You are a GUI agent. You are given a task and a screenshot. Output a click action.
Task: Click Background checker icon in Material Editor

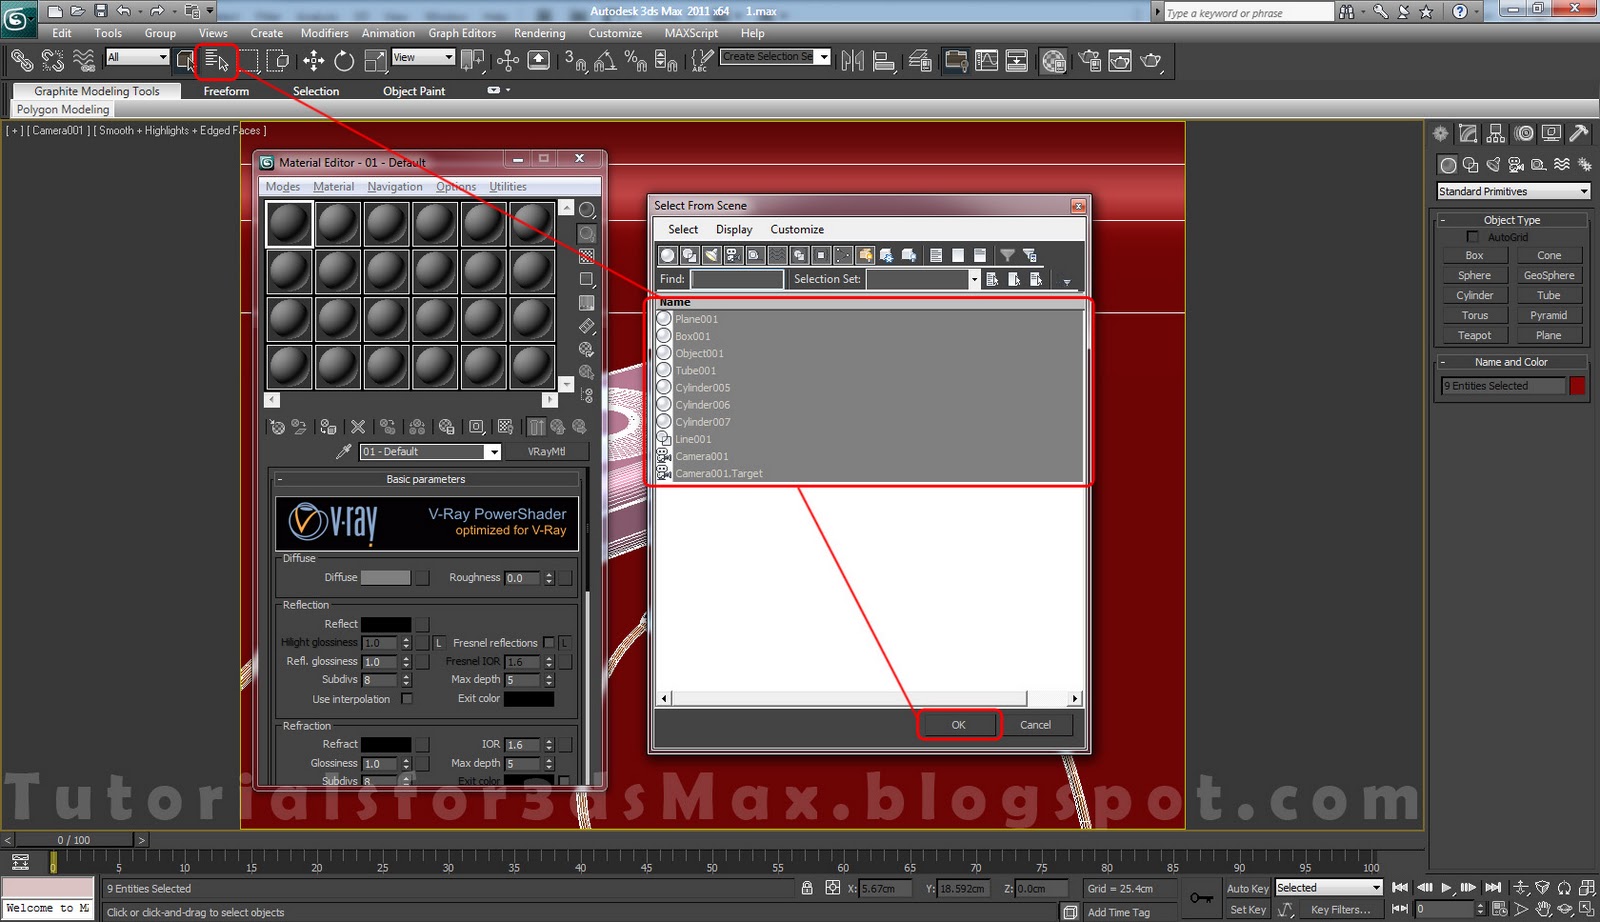tap(587, 257)
